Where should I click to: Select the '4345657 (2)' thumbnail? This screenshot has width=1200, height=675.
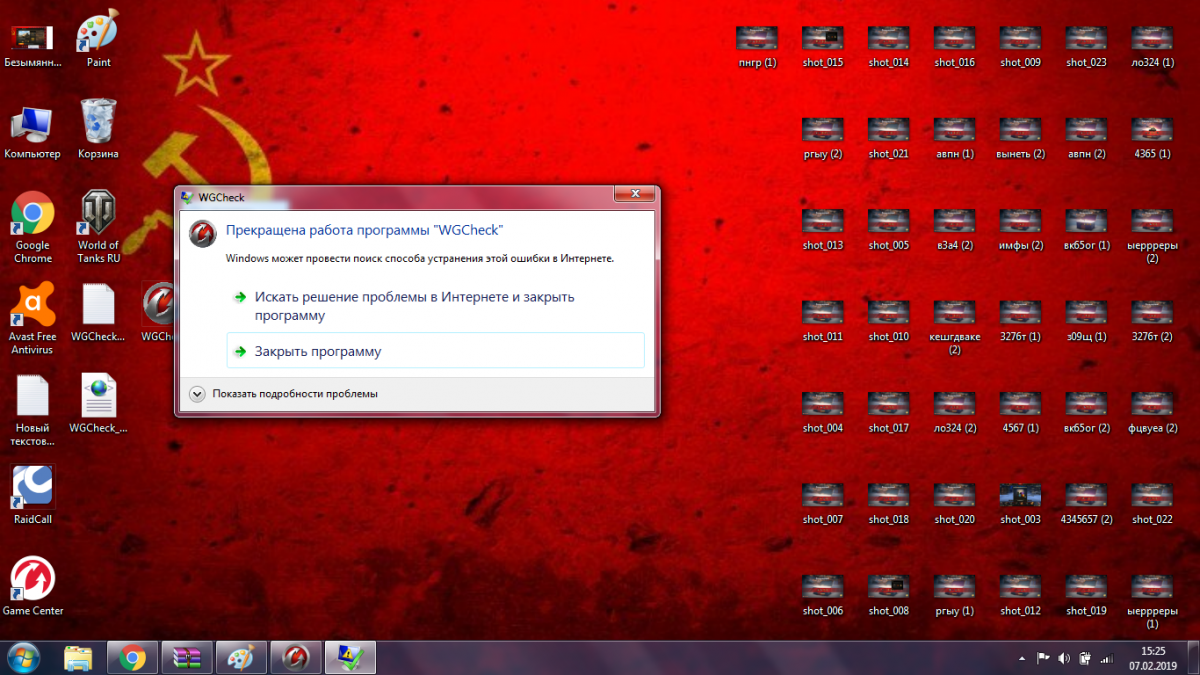tap(1086, 505)
